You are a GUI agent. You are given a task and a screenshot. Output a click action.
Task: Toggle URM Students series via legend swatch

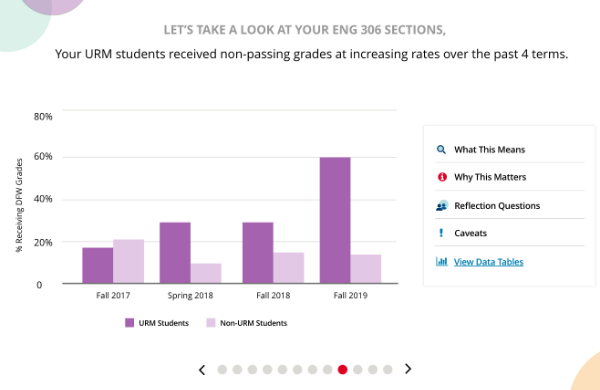pos(130,323)
